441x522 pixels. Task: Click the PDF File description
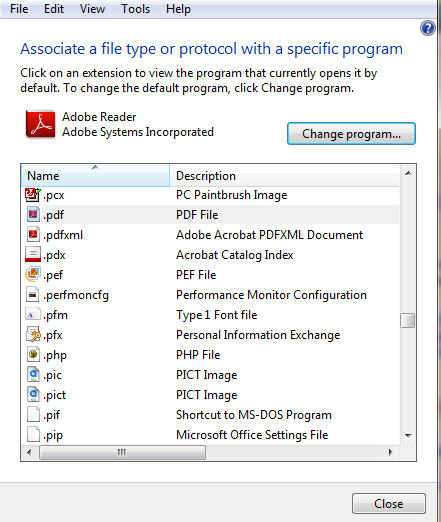197,215
